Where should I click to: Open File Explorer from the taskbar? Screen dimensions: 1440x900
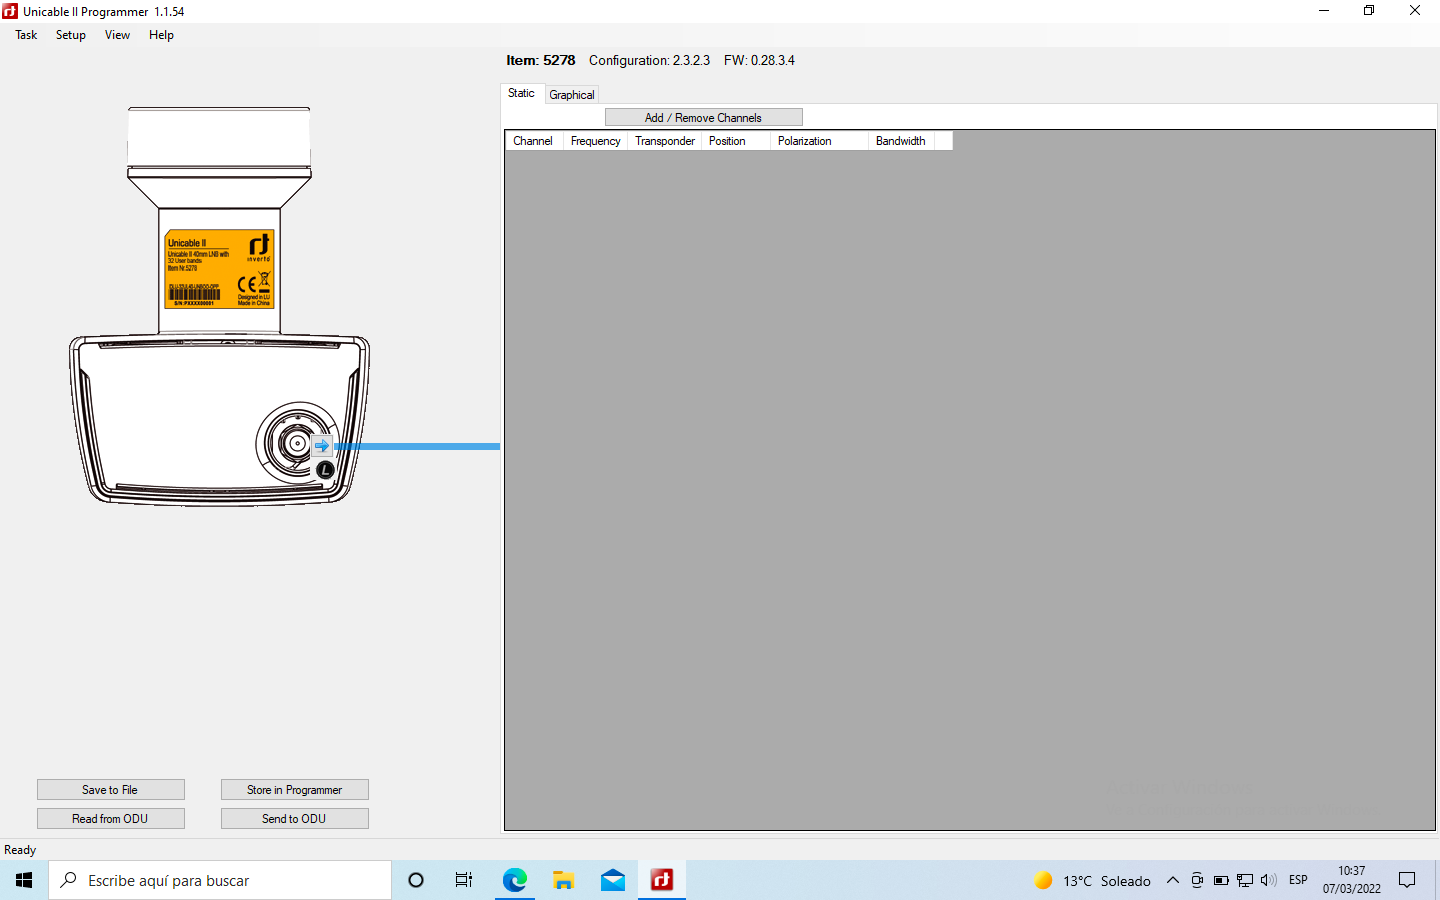pos(564,880)
